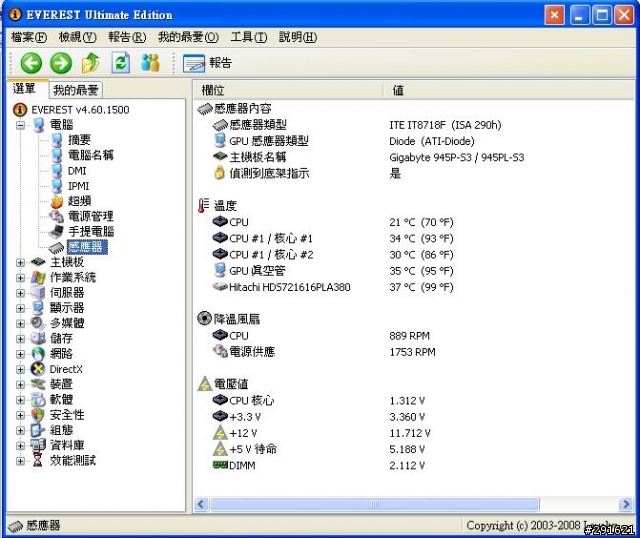Open the 說明(H) menu
The width and height of the screenshot is (640, 538).
pos(298,37)
